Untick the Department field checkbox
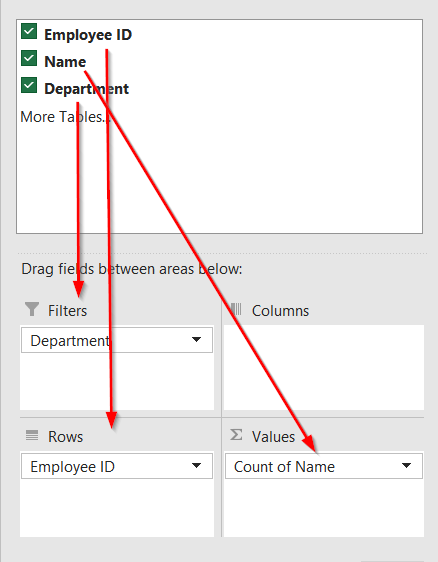 [x=29, y=85]
